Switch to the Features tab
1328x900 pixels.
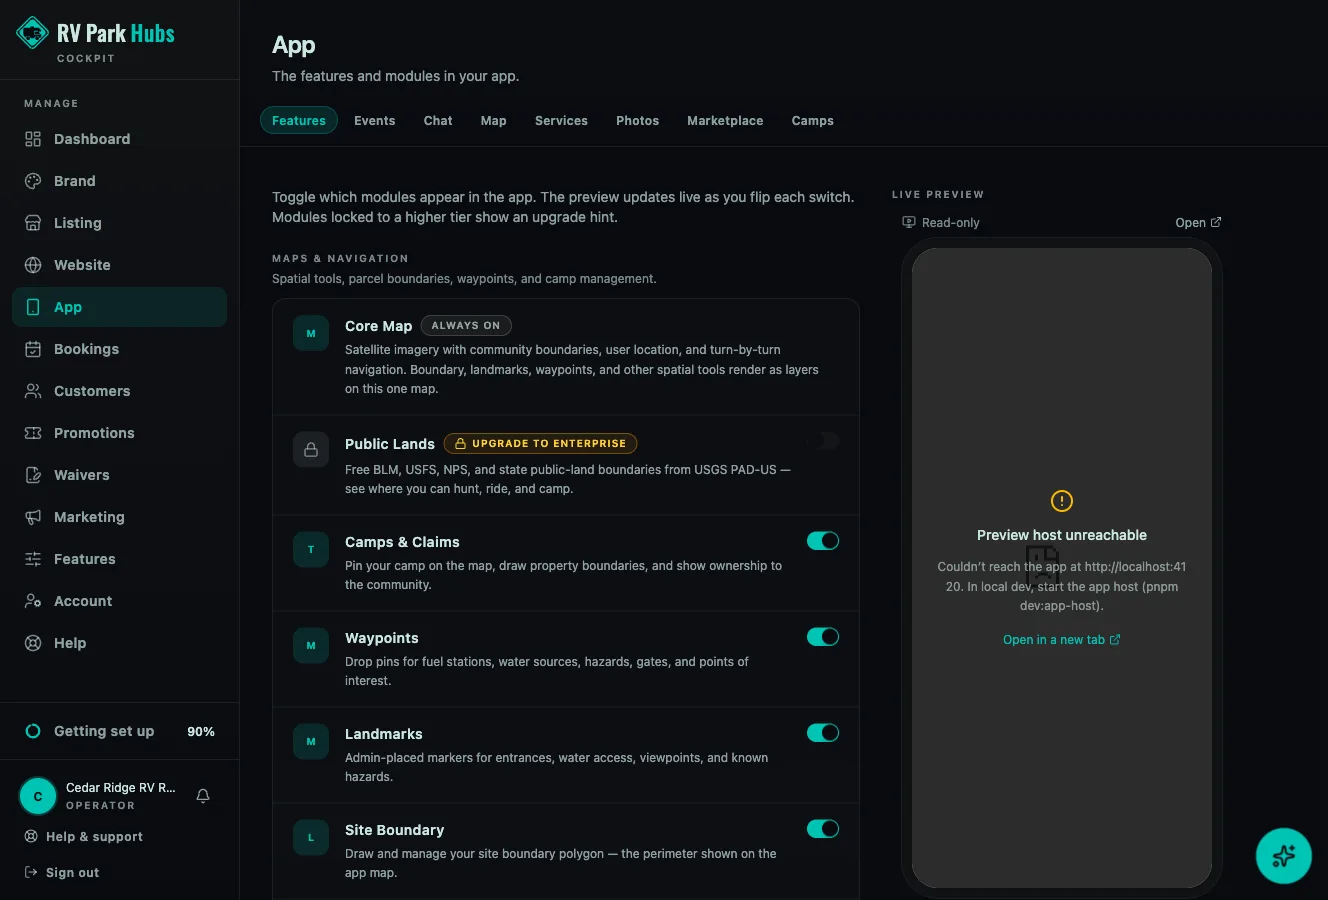(x=299, y=120)
